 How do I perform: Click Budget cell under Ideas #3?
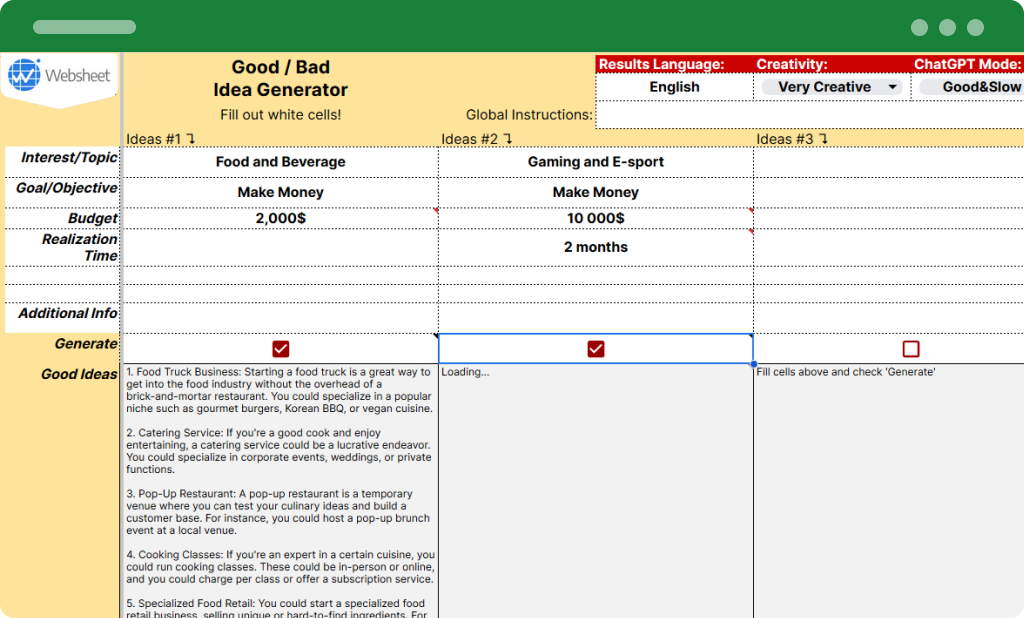tap(889, 218)
